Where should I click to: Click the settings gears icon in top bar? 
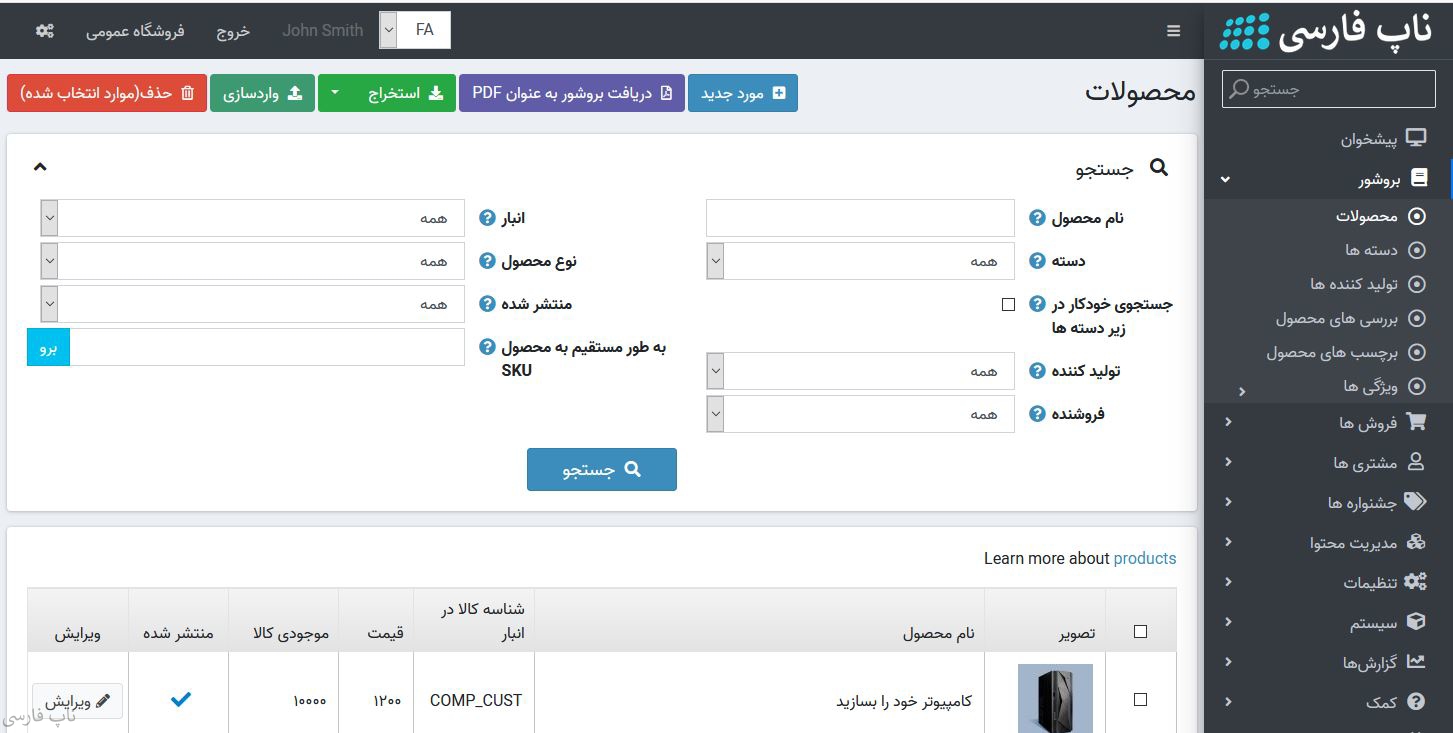(45, 30)
